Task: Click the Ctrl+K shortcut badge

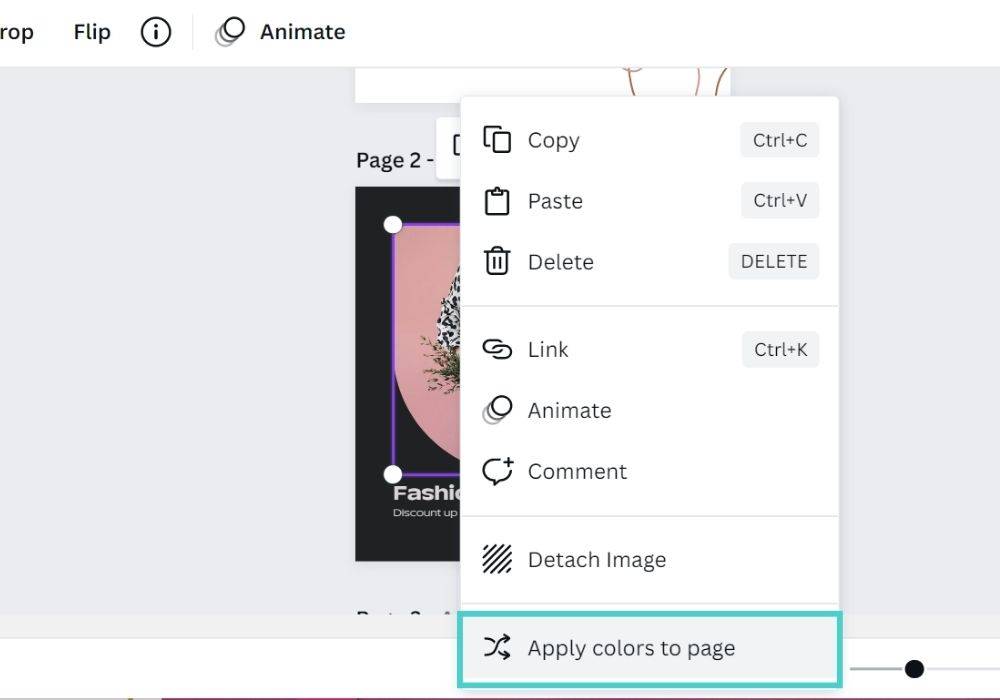Action: [780, 349]
